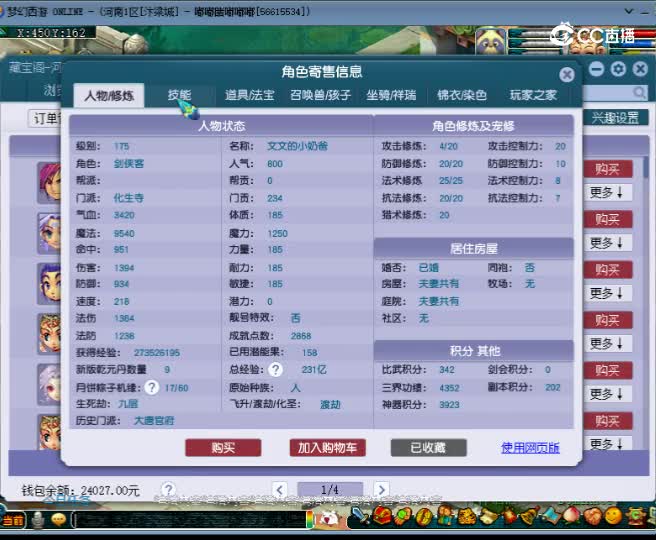This screenshot has height=540, width=656.
Task: Click help icon next to 月饼粽子机缘
Action: click(151, 387)
